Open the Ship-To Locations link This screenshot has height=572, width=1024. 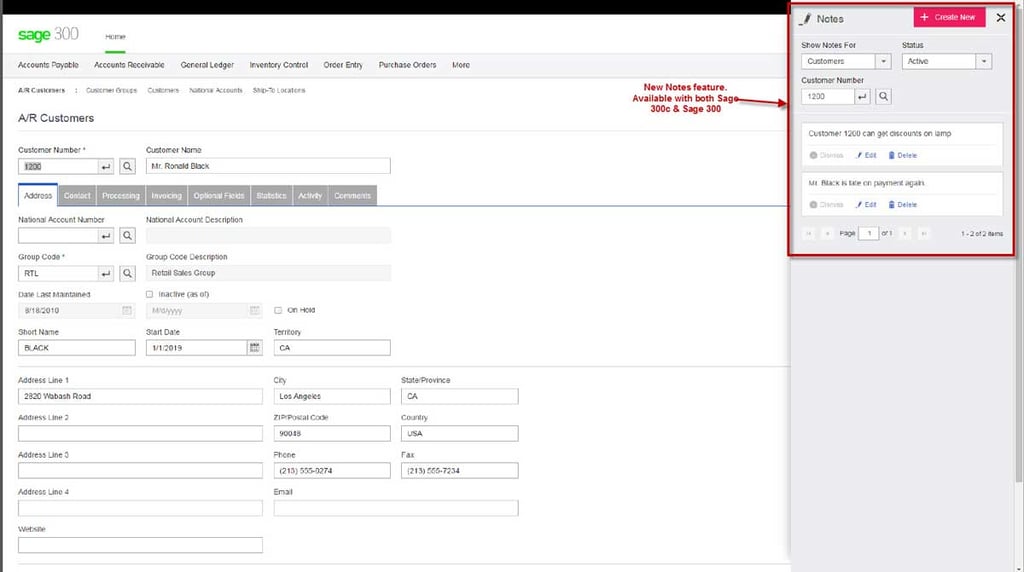279,91
